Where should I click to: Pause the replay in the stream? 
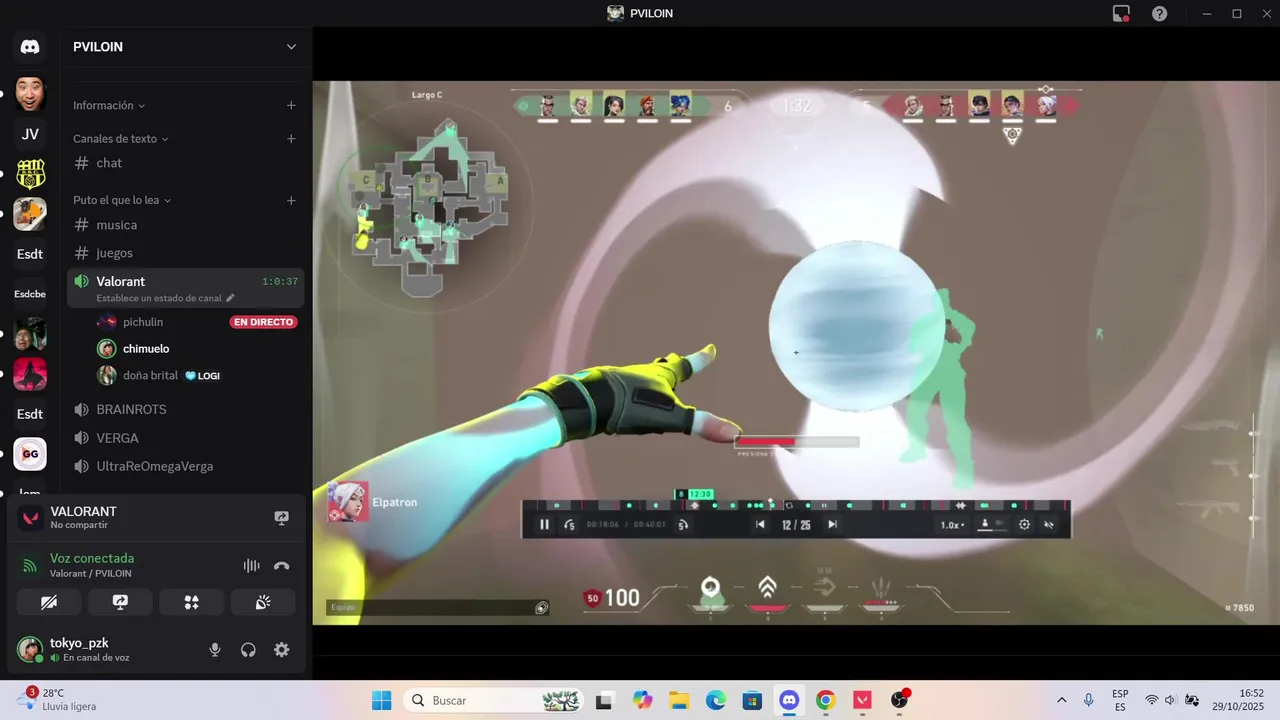544,524
